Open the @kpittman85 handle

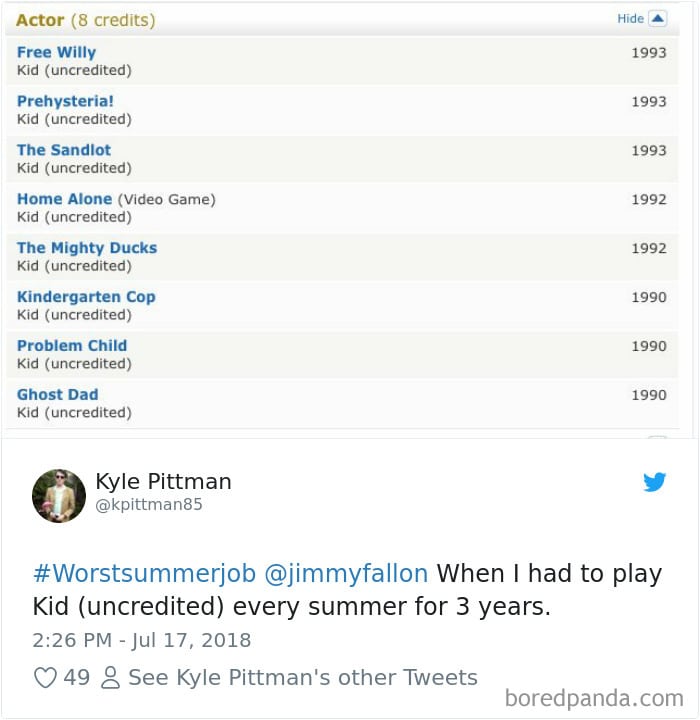tap(148, 505)
